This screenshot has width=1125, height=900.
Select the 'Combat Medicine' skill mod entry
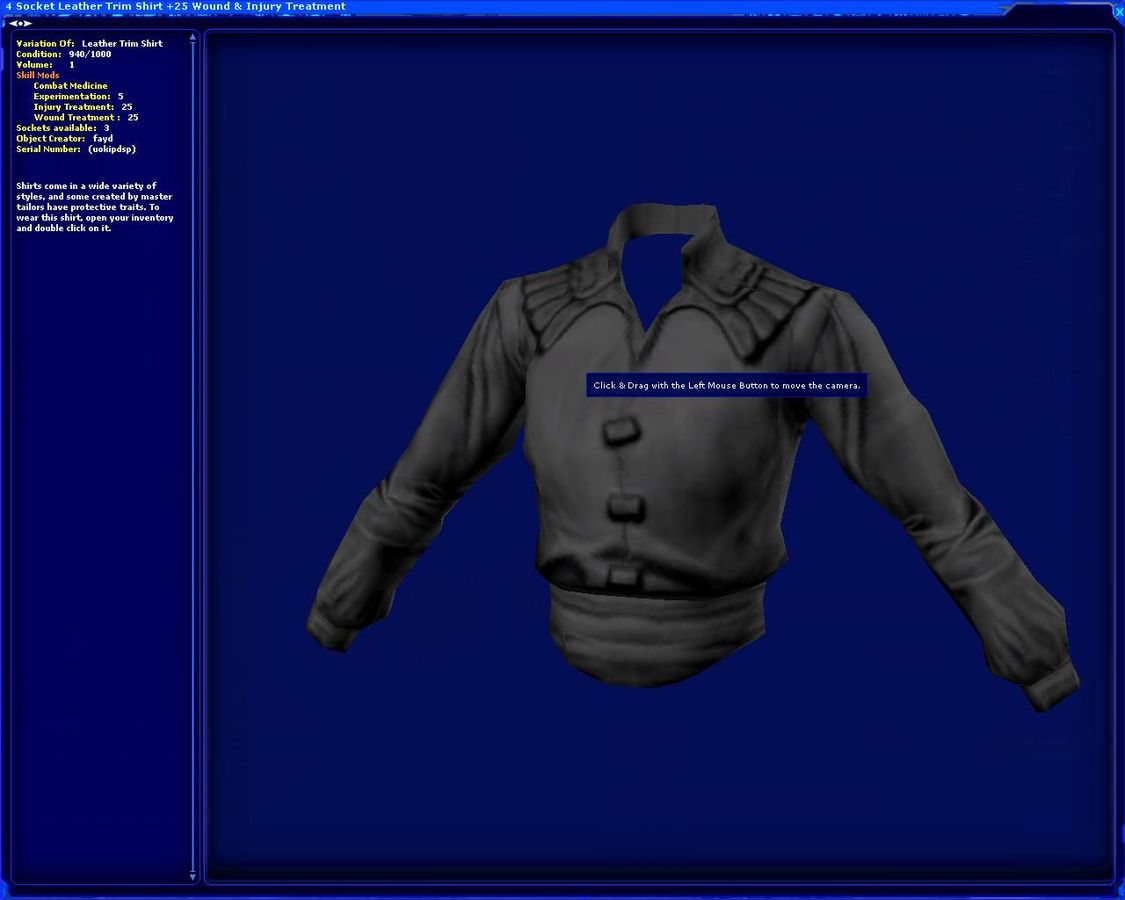click(70, 86)
